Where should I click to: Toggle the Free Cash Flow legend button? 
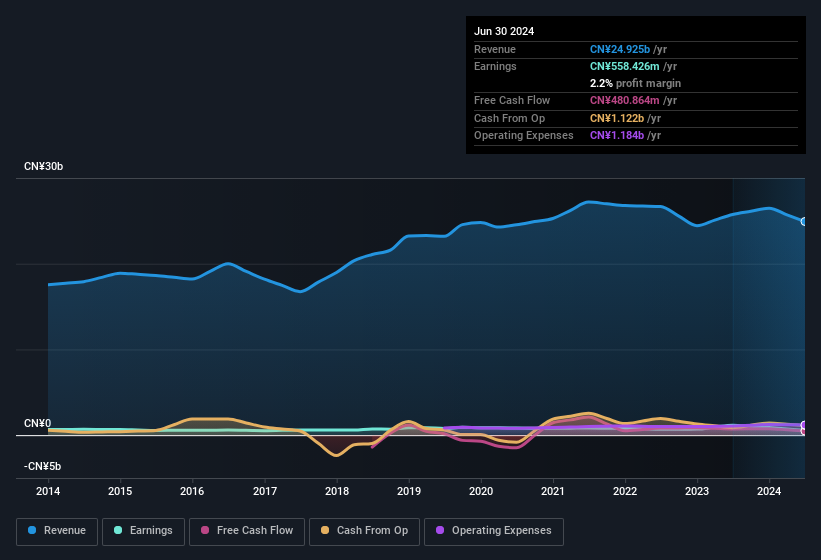pos(247,531)
